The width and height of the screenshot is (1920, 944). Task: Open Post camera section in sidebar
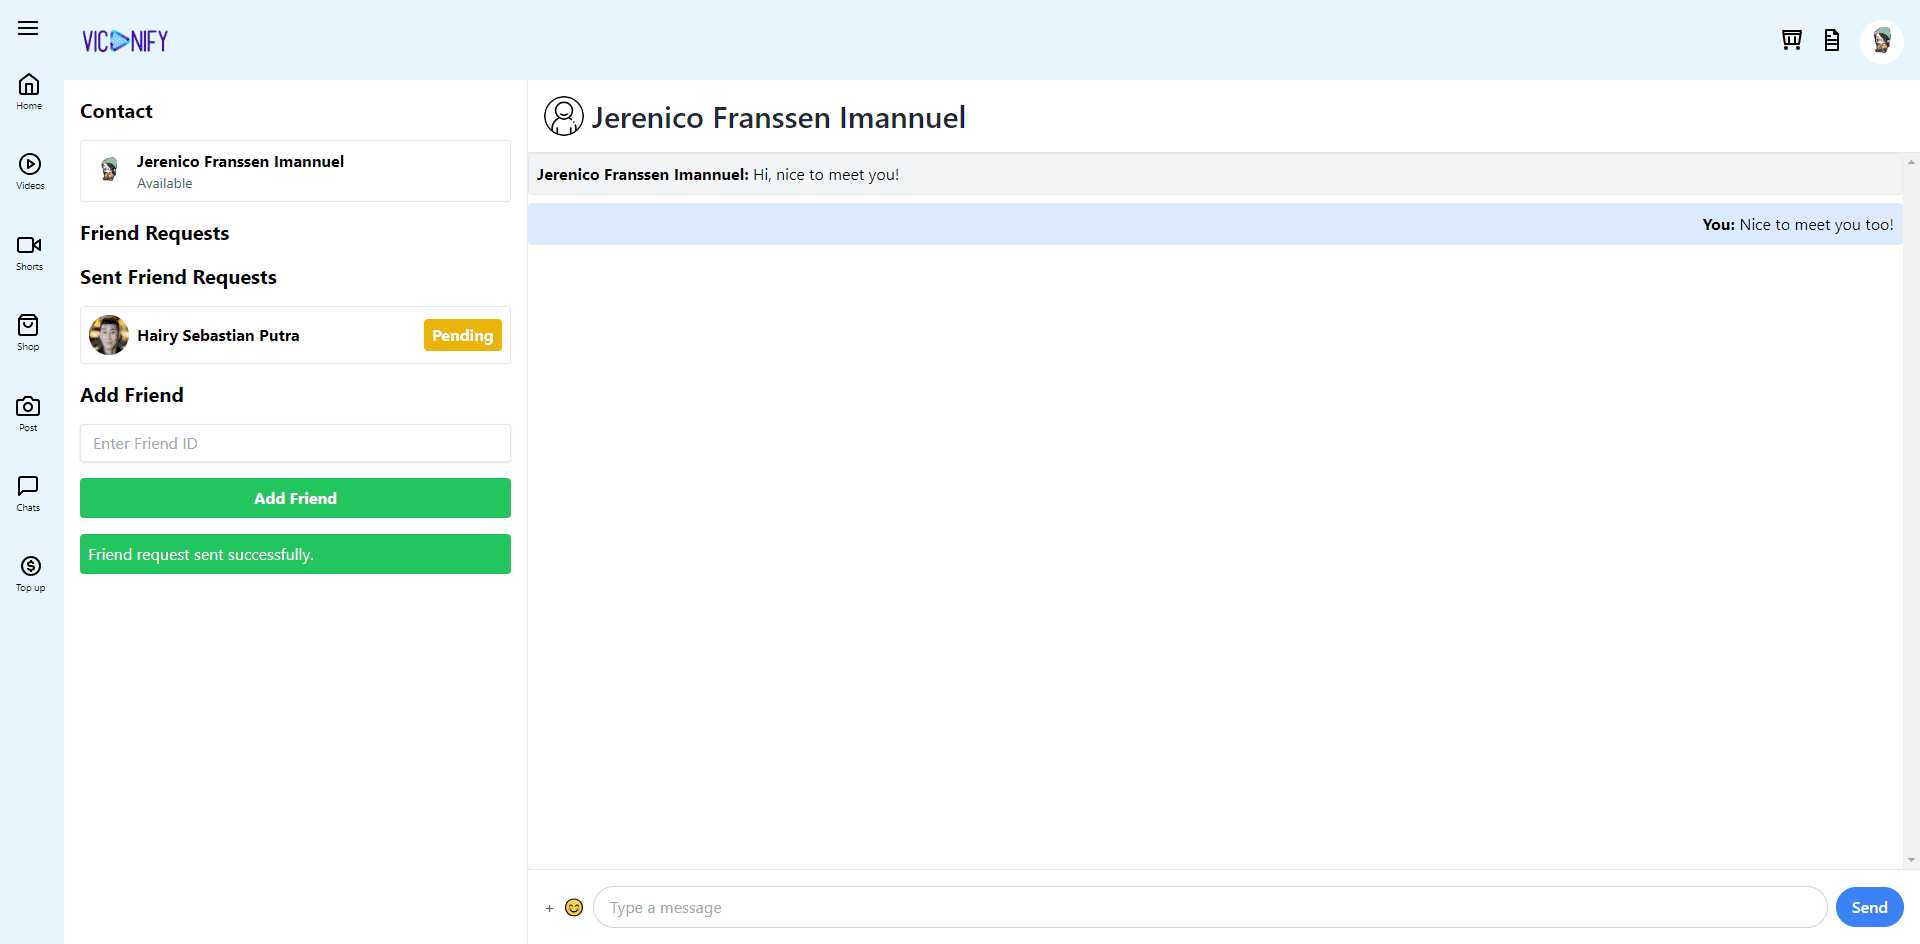[28, 412]
